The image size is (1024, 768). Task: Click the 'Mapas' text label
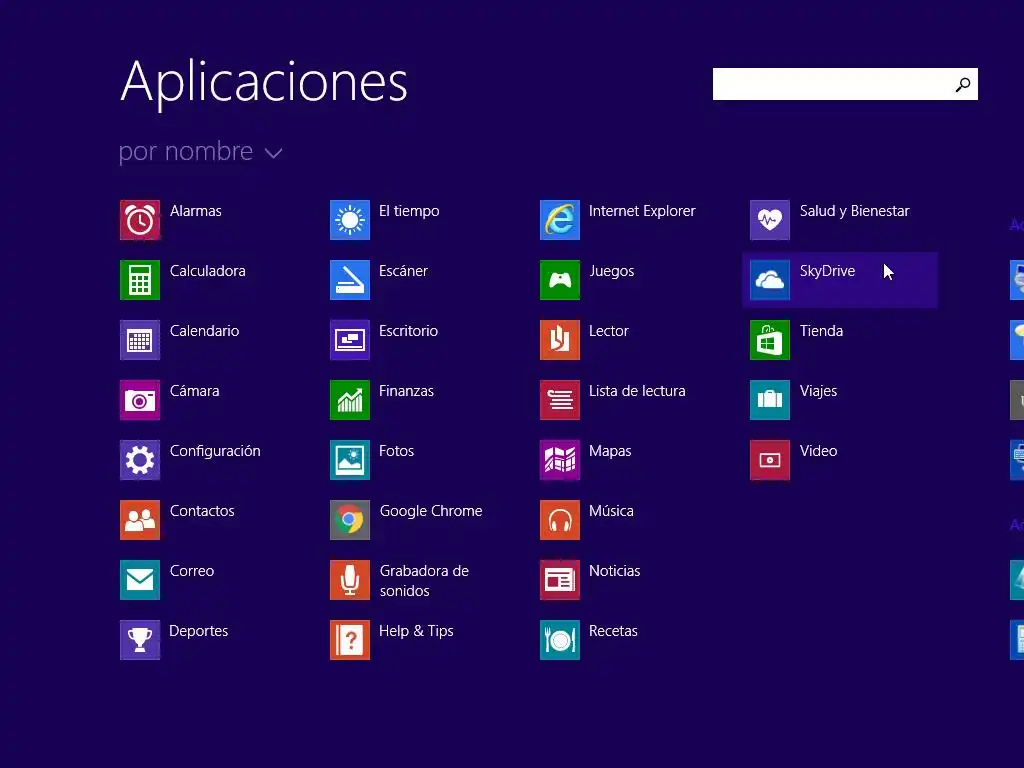click(610, 451)
